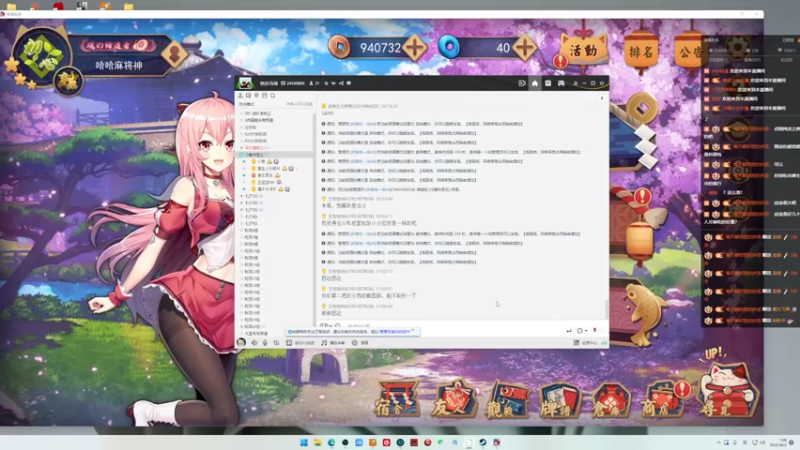Click the music note accompaniment button

333,343
